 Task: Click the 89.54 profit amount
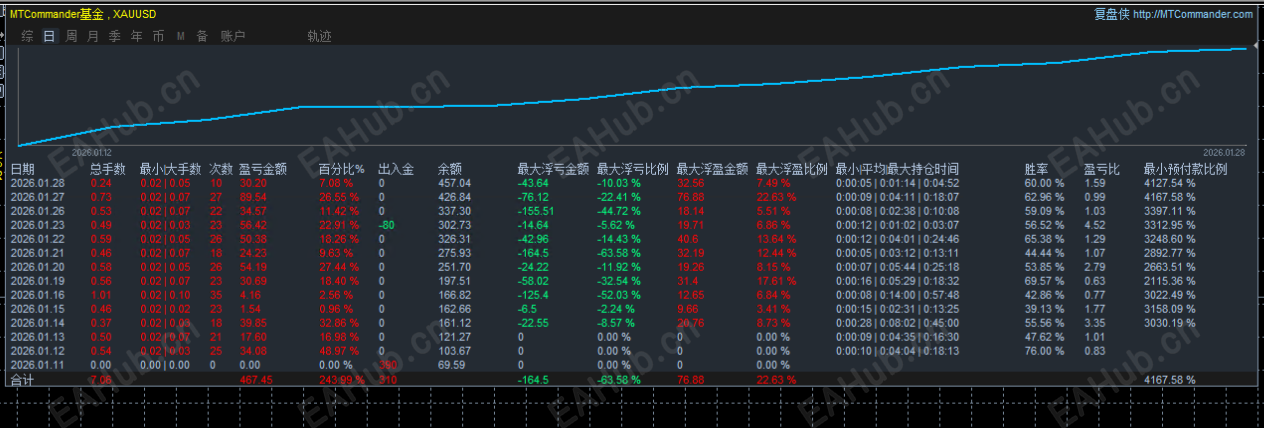[x=253, y=197]
